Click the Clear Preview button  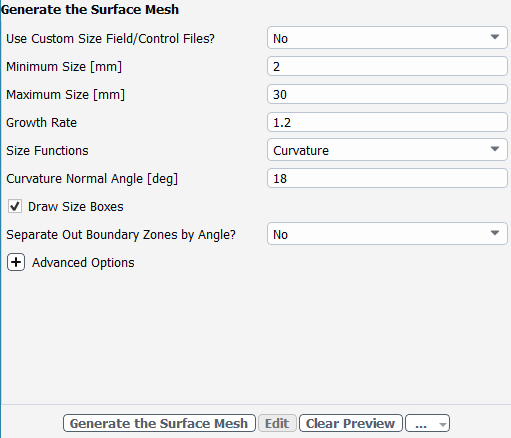click(350, 423)
